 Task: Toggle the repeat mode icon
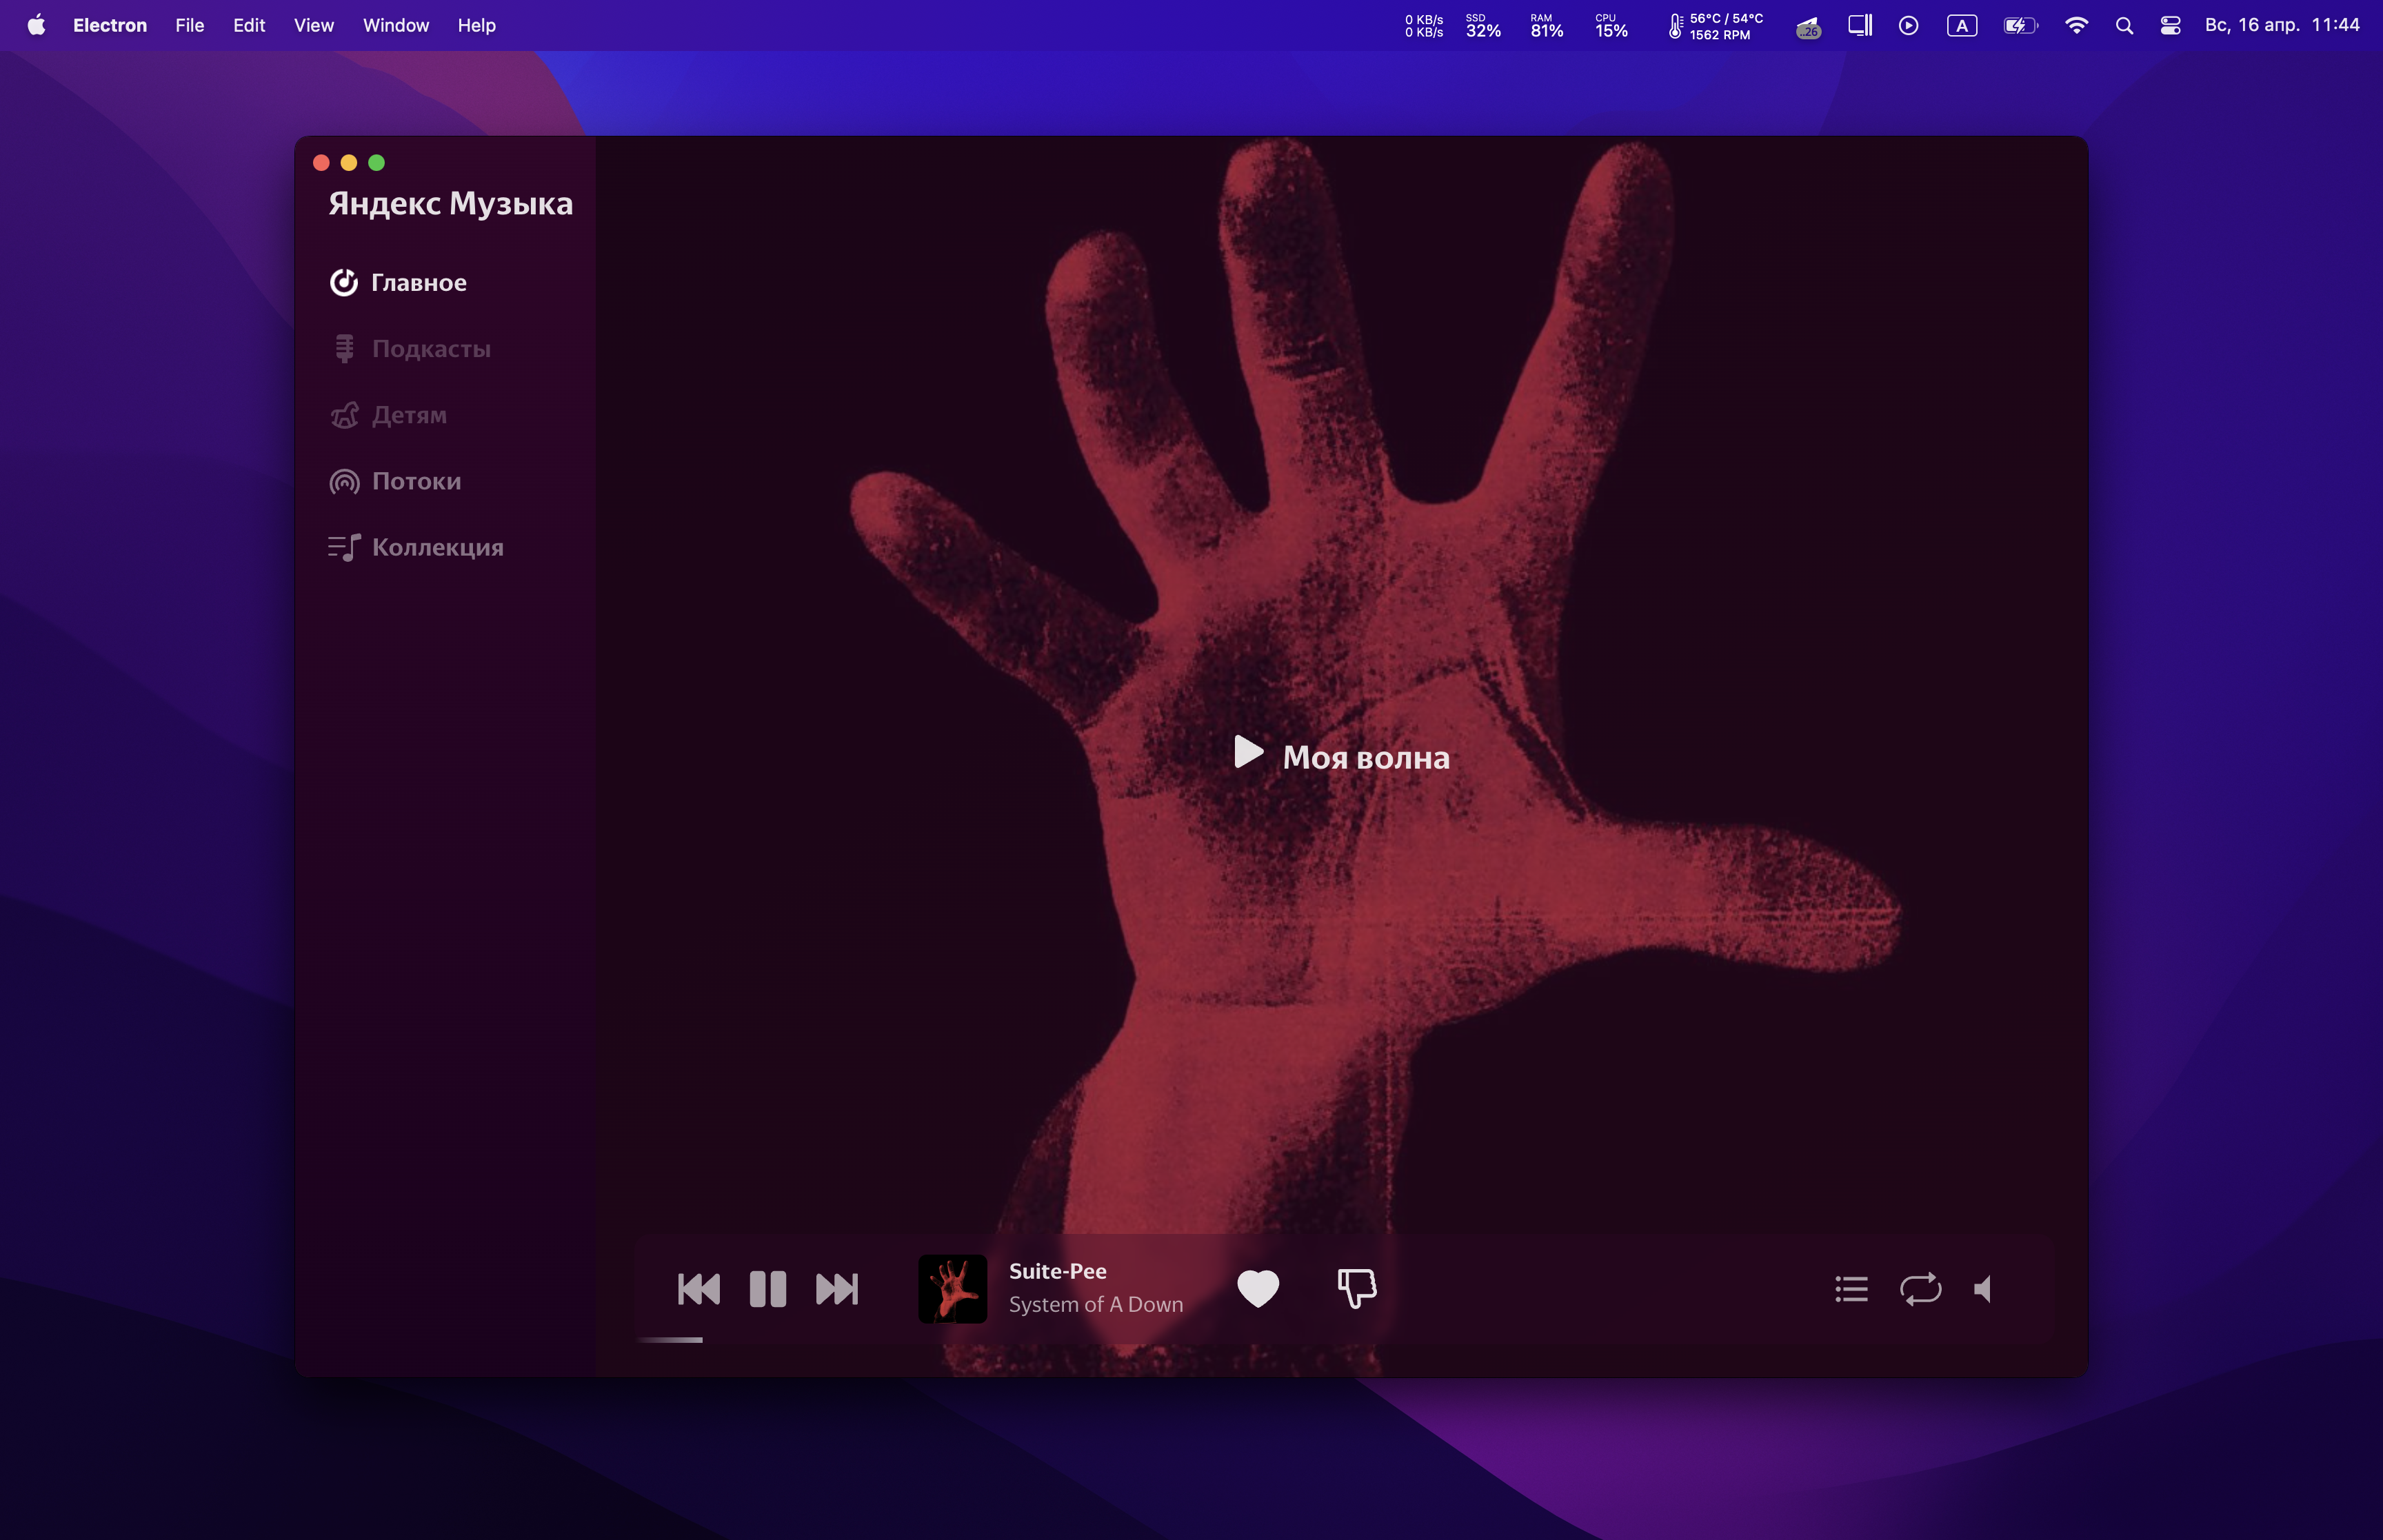(1920, 1289)
